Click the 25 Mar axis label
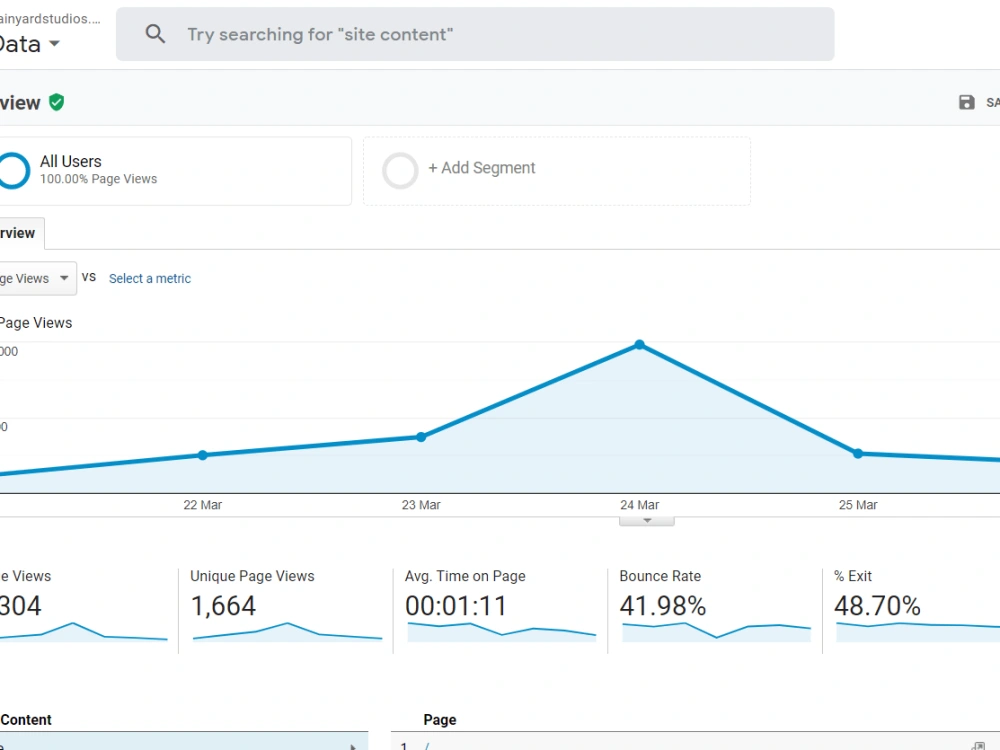The image size is (1000, 750). coord(858,505)
